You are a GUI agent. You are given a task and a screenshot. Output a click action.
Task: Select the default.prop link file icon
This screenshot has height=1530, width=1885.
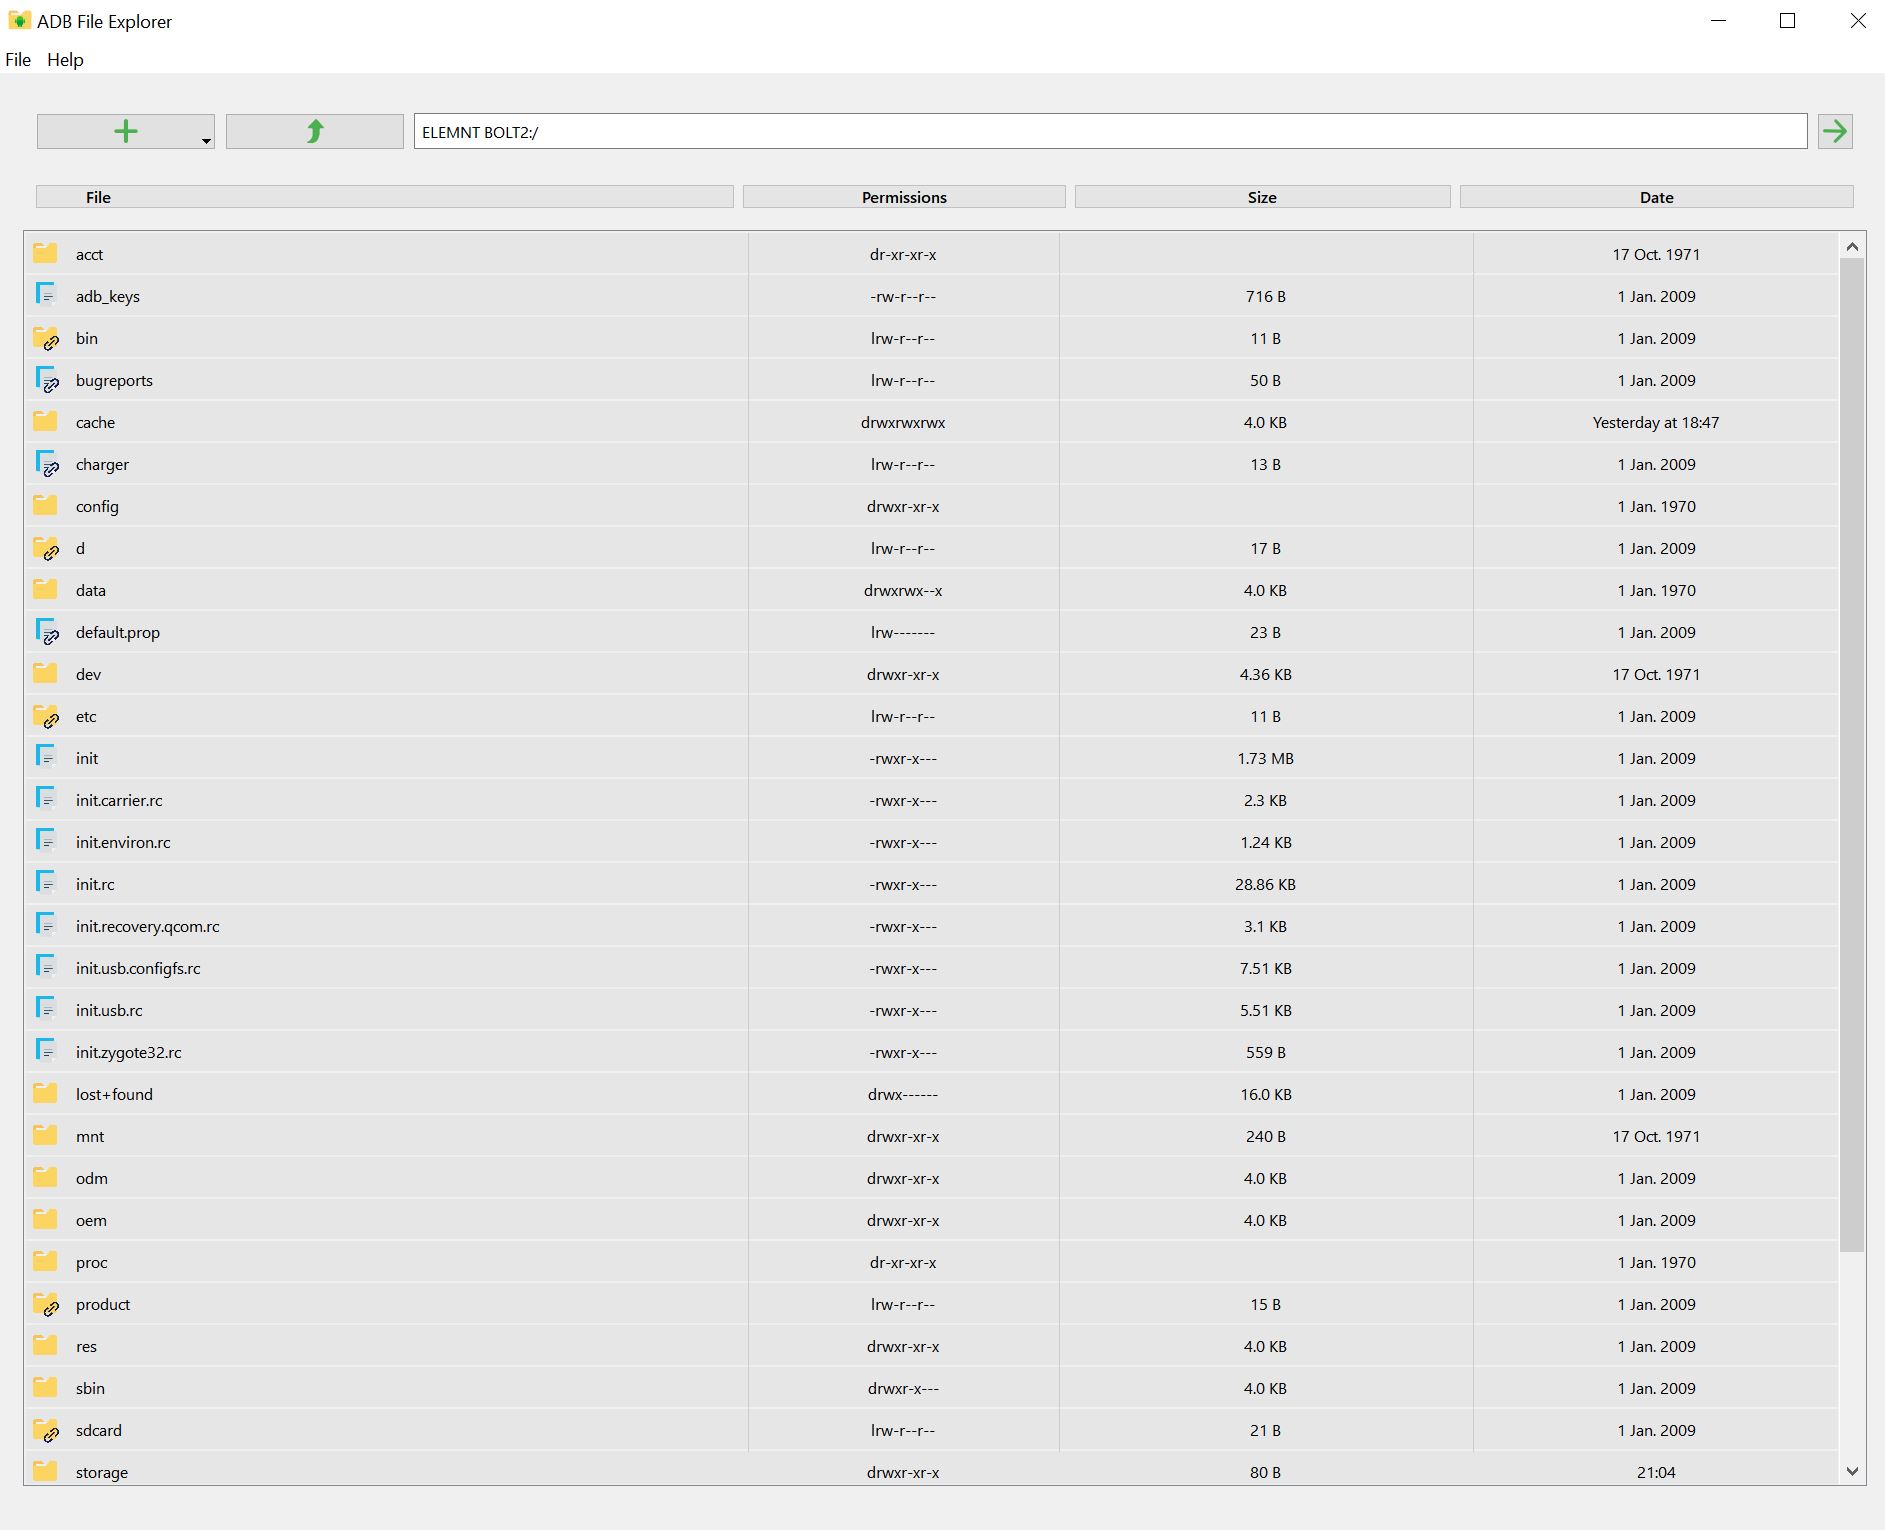[46, 632]
